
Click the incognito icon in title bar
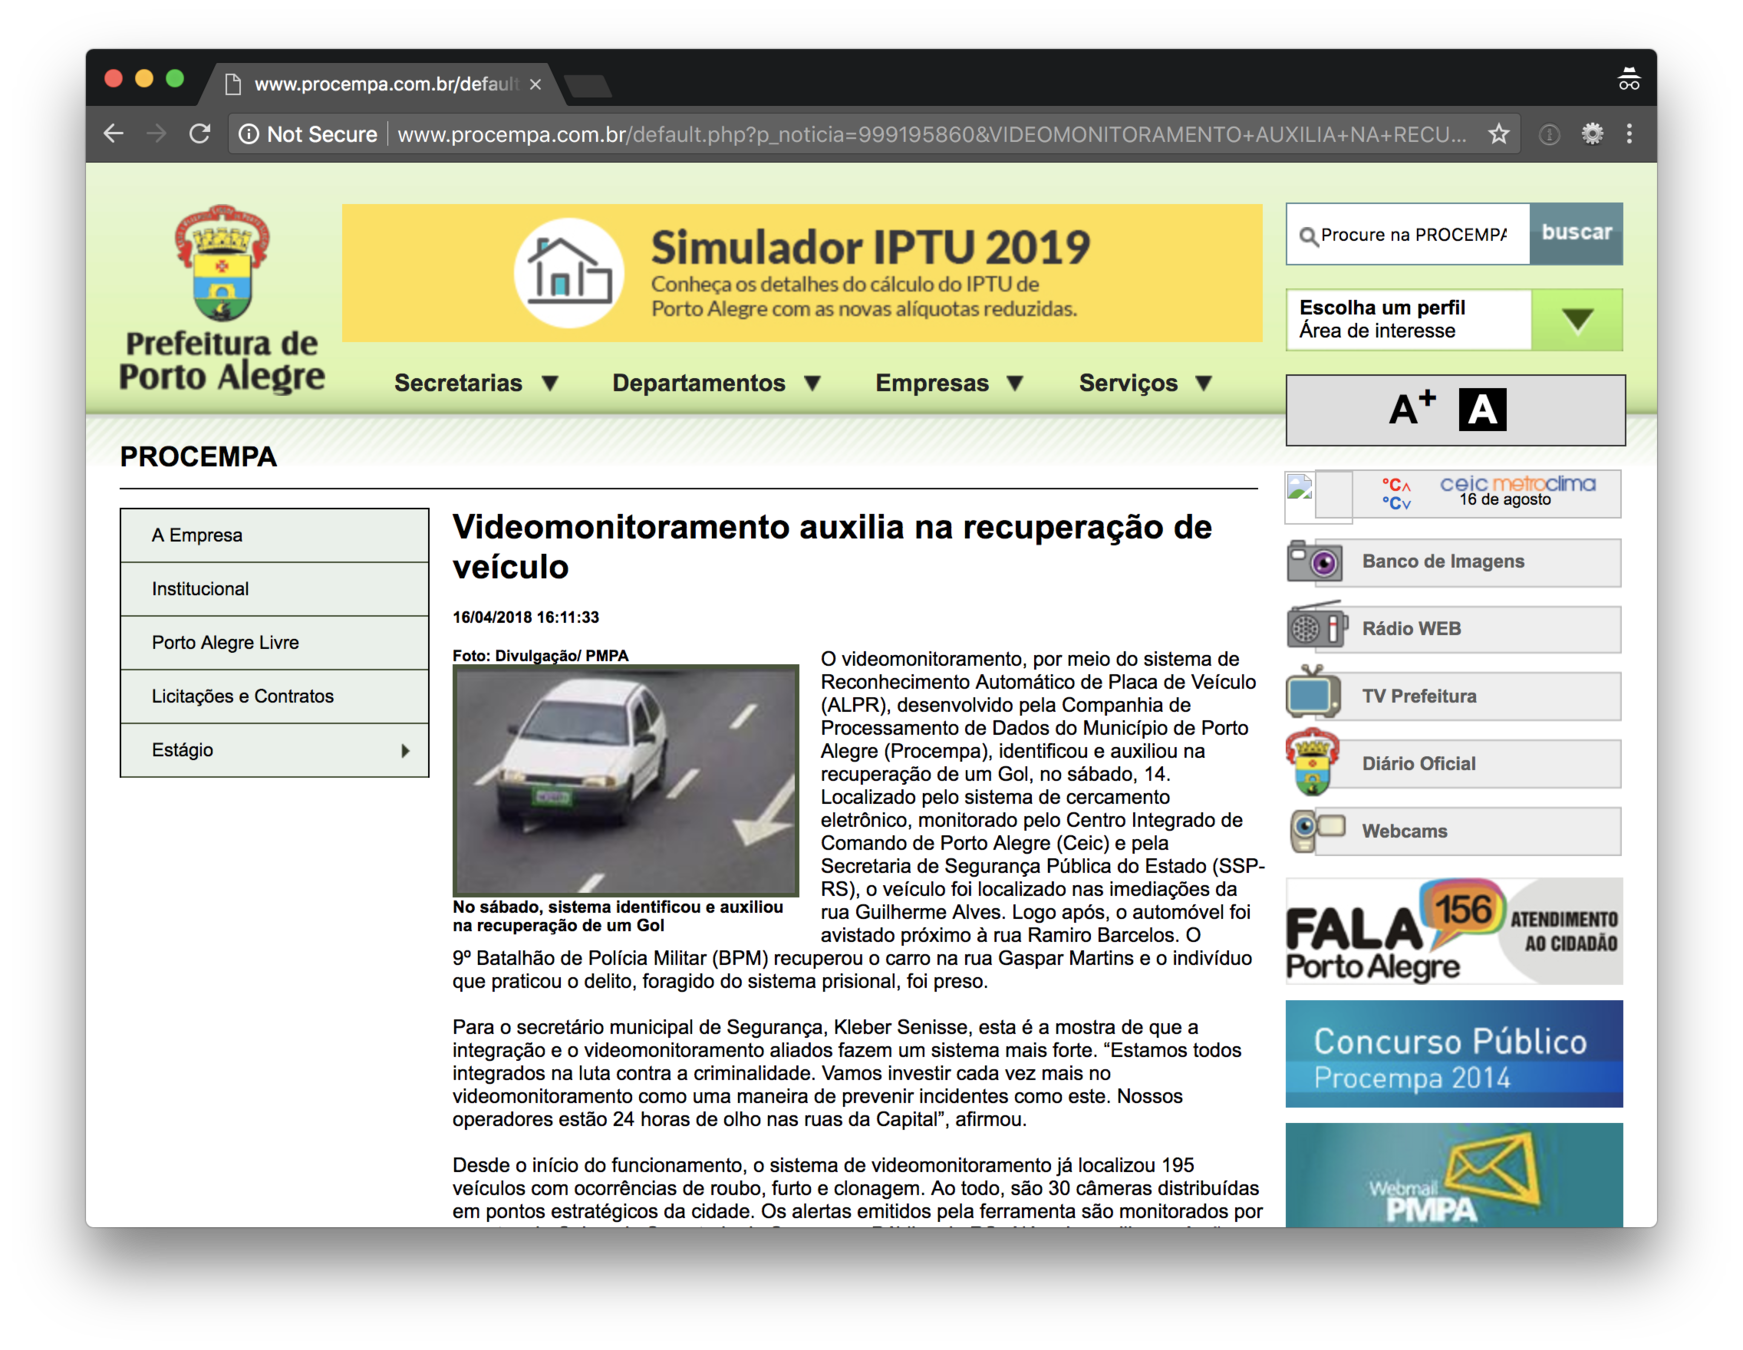tap(1629, 78)
